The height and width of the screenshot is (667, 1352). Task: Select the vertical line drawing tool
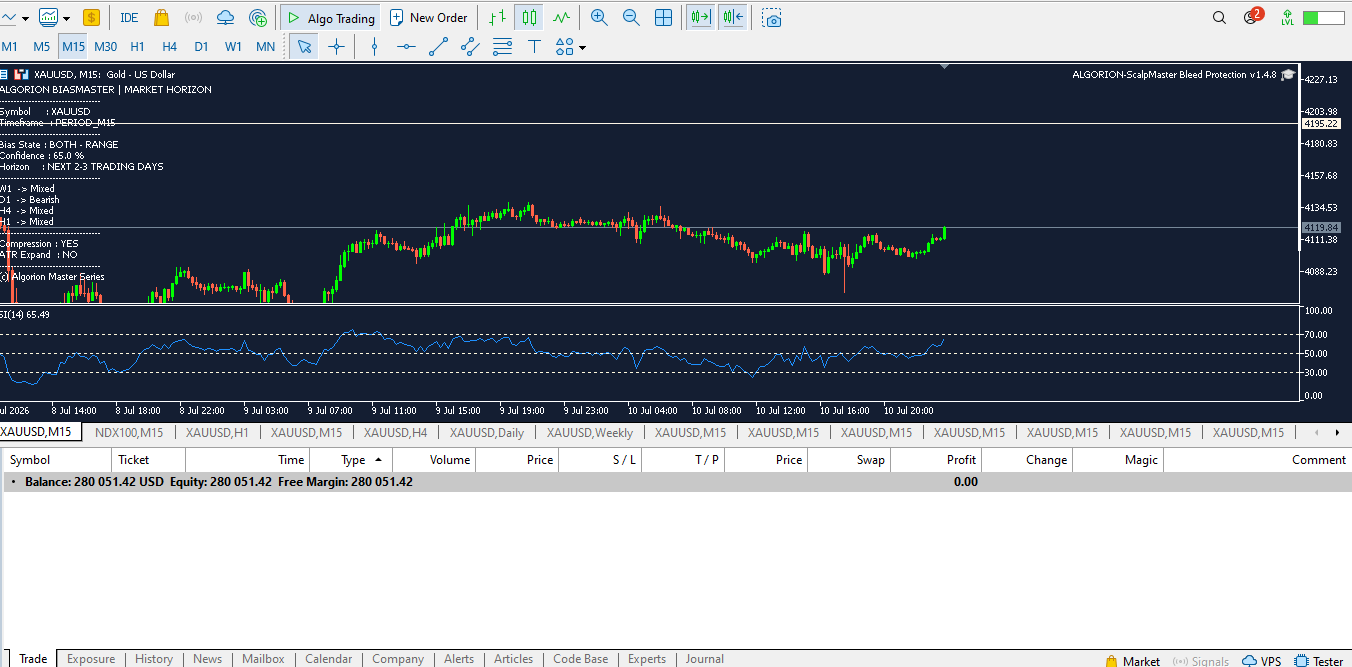pos(374,46)
